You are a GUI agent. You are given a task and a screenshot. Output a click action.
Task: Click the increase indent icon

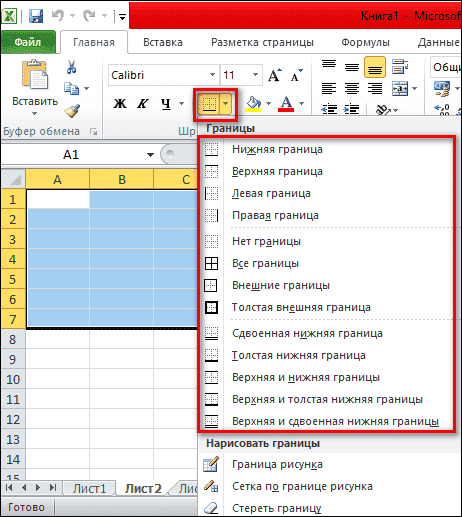(352, 109)
